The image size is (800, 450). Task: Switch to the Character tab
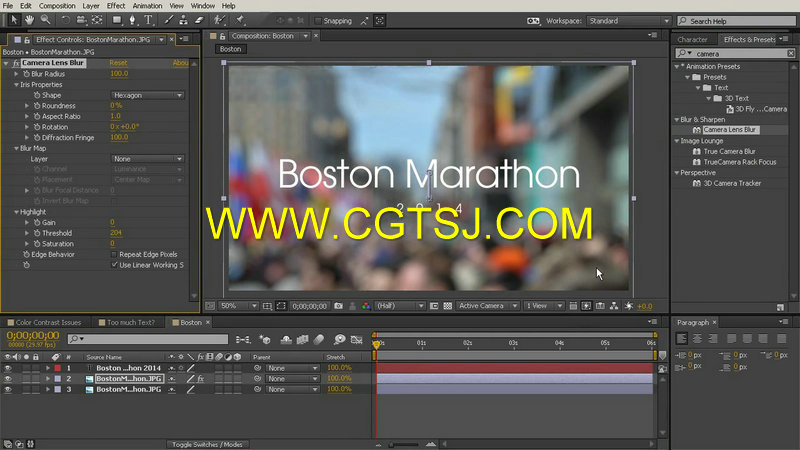pos(692,39)
